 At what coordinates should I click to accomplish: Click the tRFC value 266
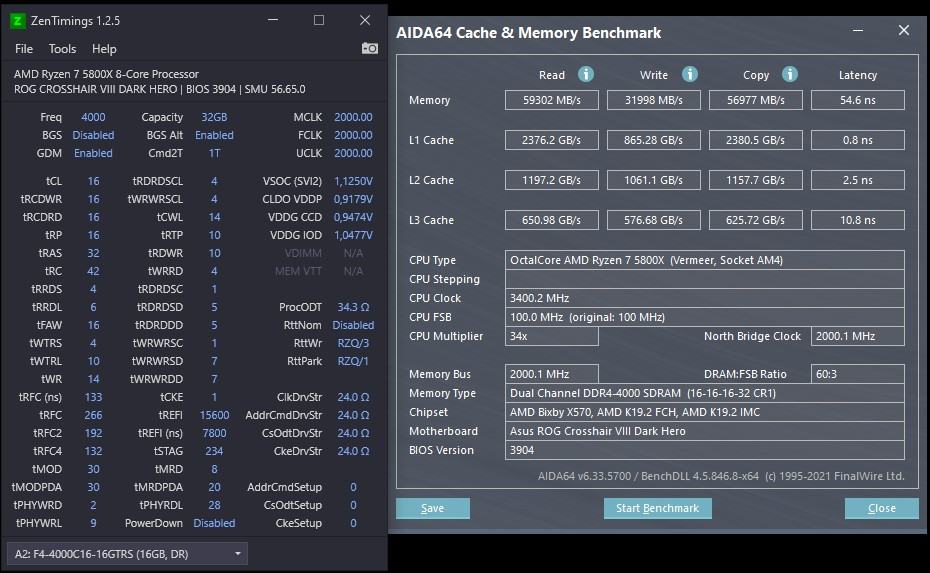coord(93,415)
